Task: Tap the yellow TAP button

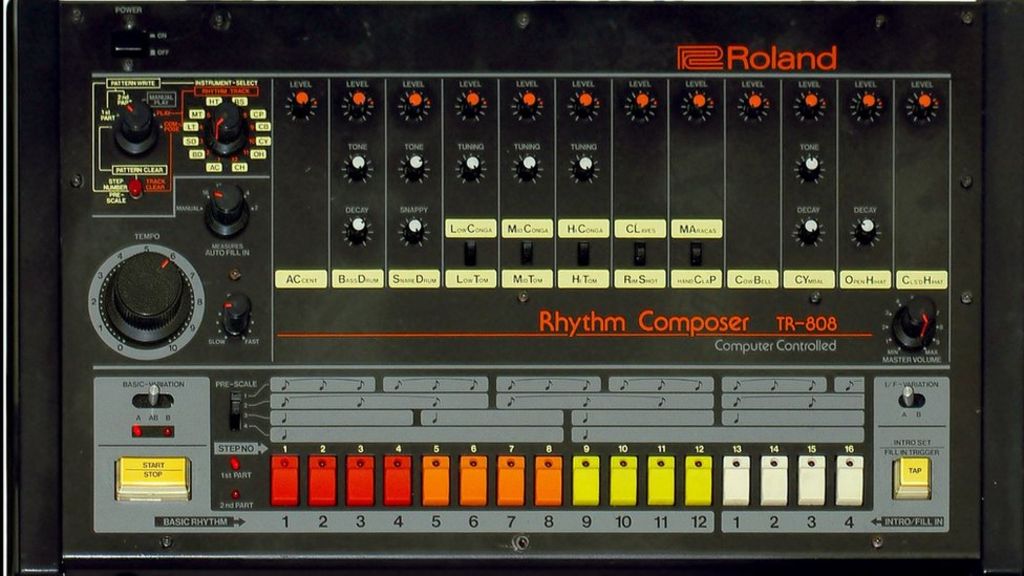Action: (912, 477)
